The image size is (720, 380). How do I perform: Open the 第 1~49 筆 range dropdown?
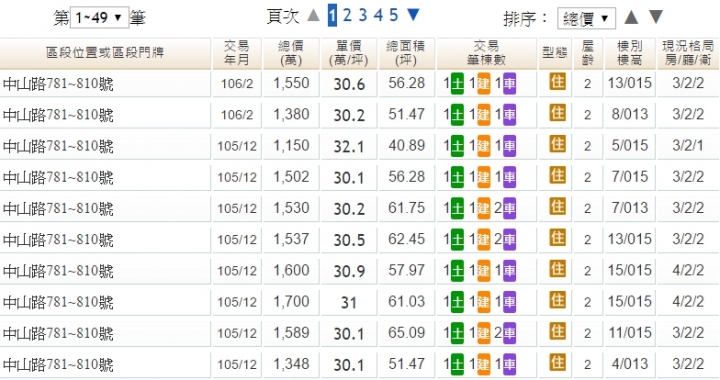point(99,18)
